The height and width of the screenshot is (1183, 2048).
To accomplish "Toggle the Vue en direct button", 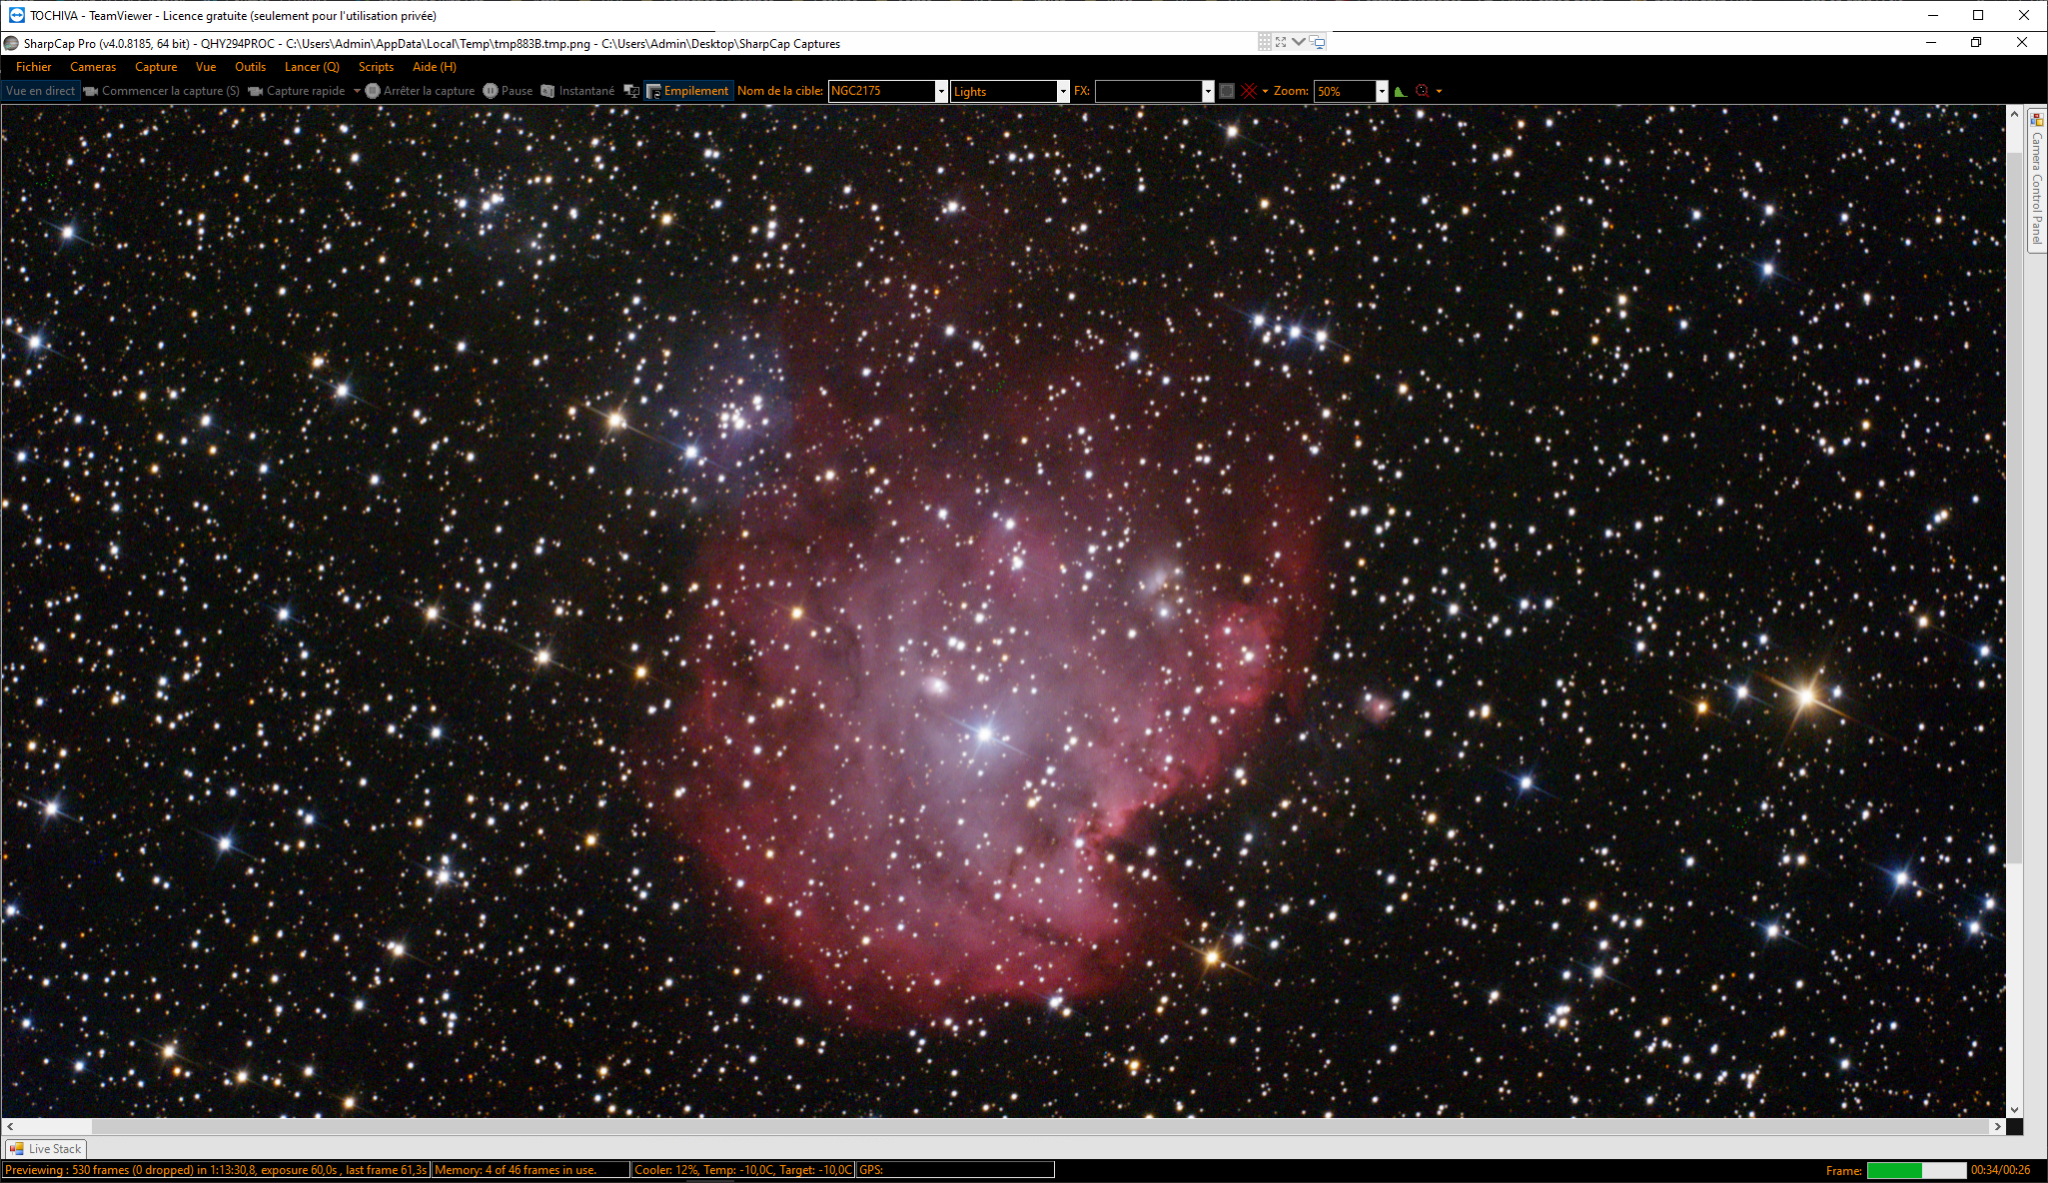I will tap(40, 91).
